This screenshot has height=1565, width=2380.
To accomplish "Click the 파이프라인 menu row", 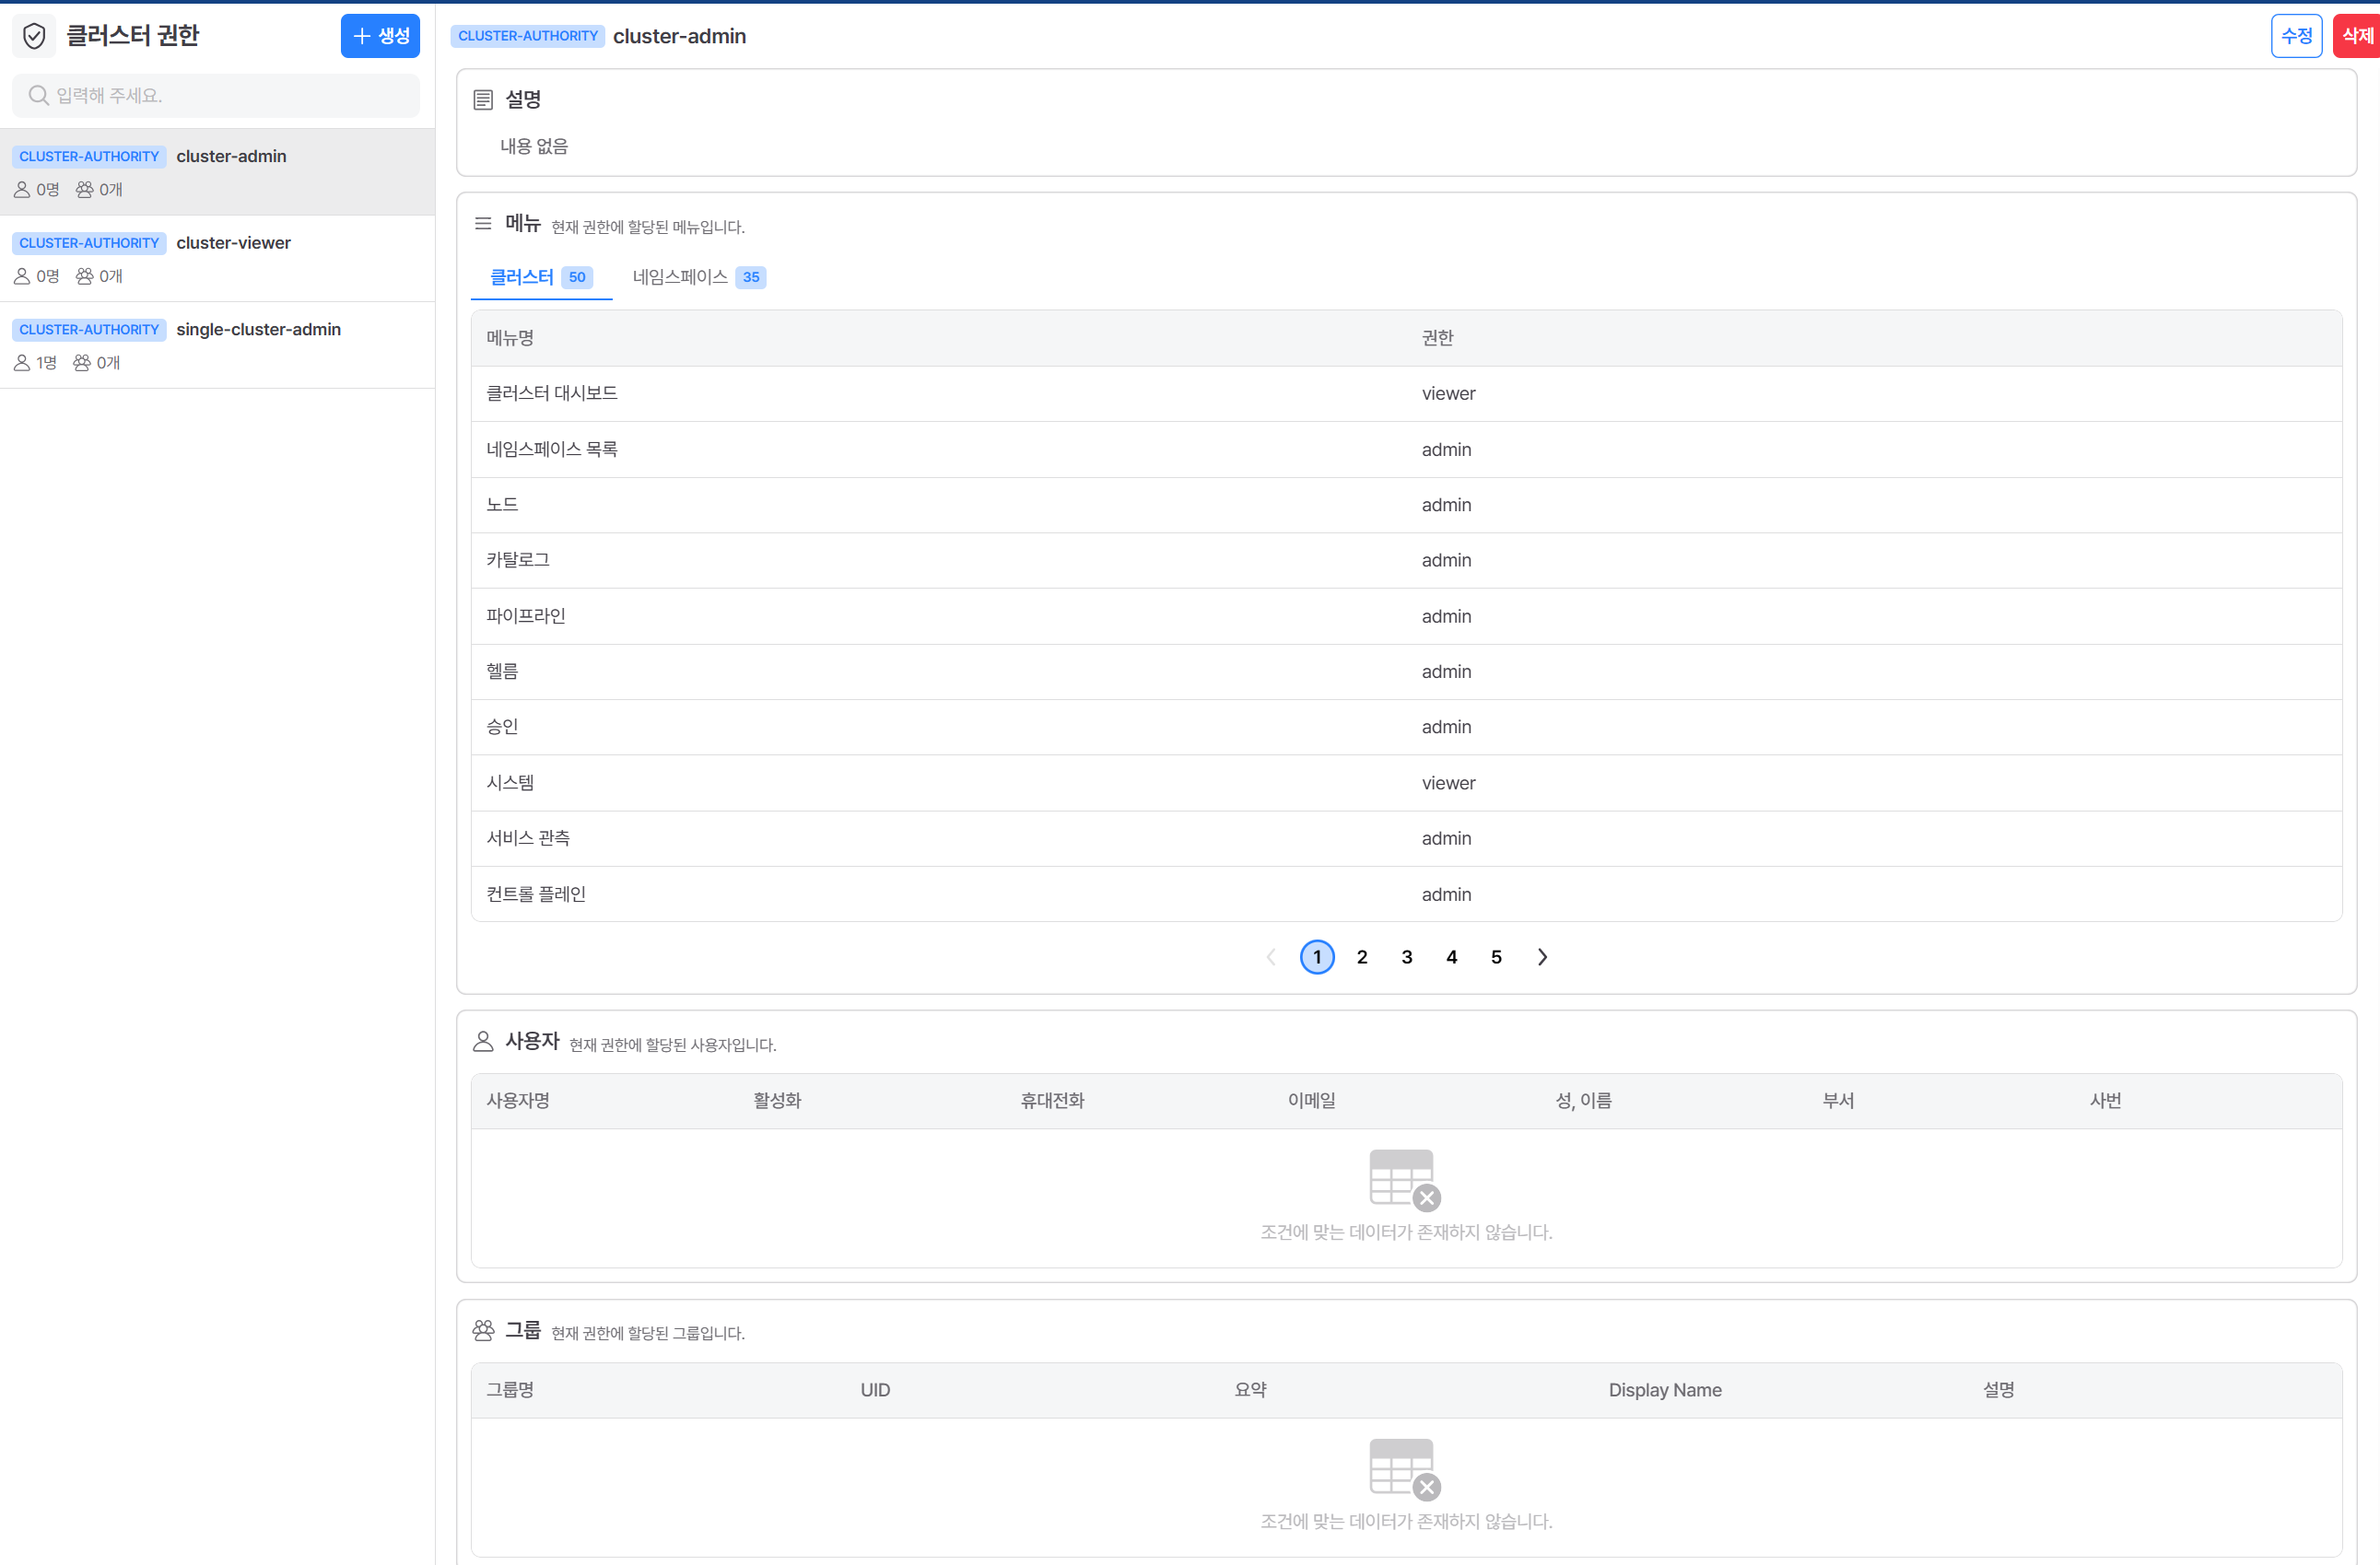I will coord(1406,616).
